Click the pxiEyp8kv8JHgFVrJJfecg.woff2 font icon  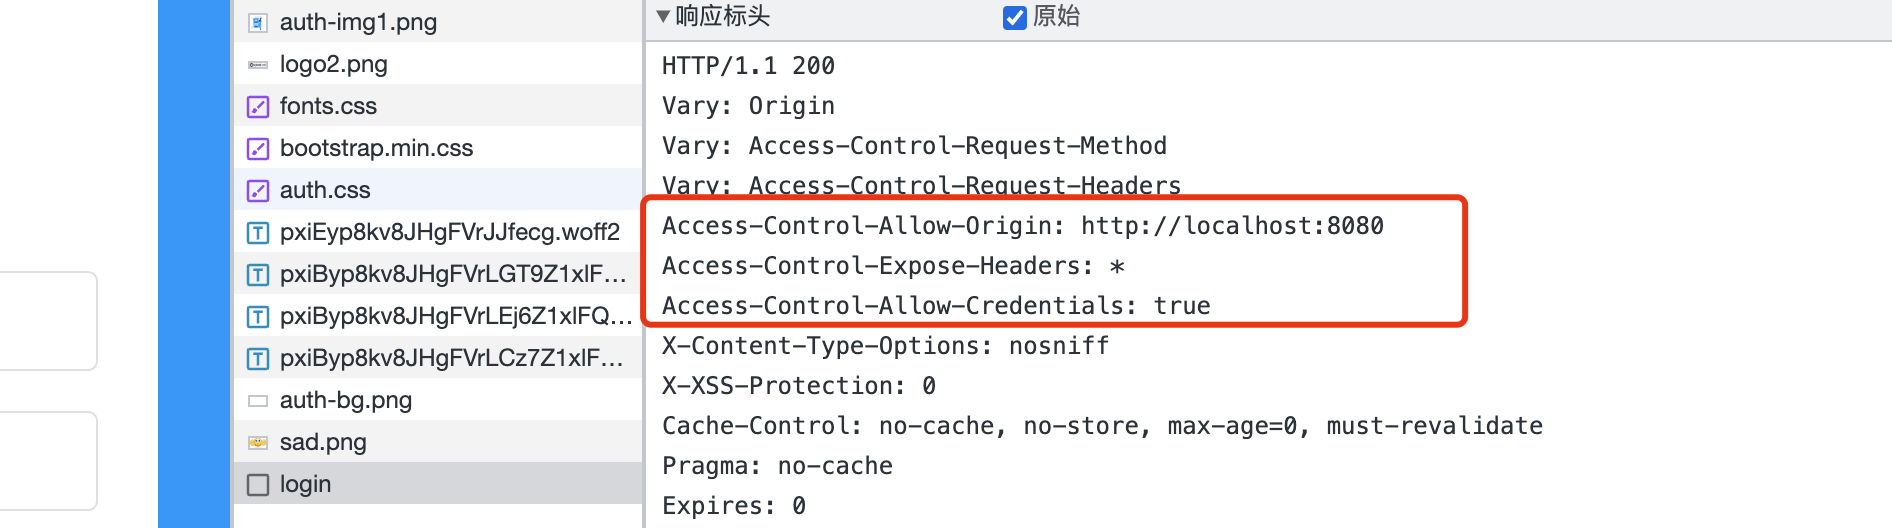pyautogui.click(x=258, y=233)
